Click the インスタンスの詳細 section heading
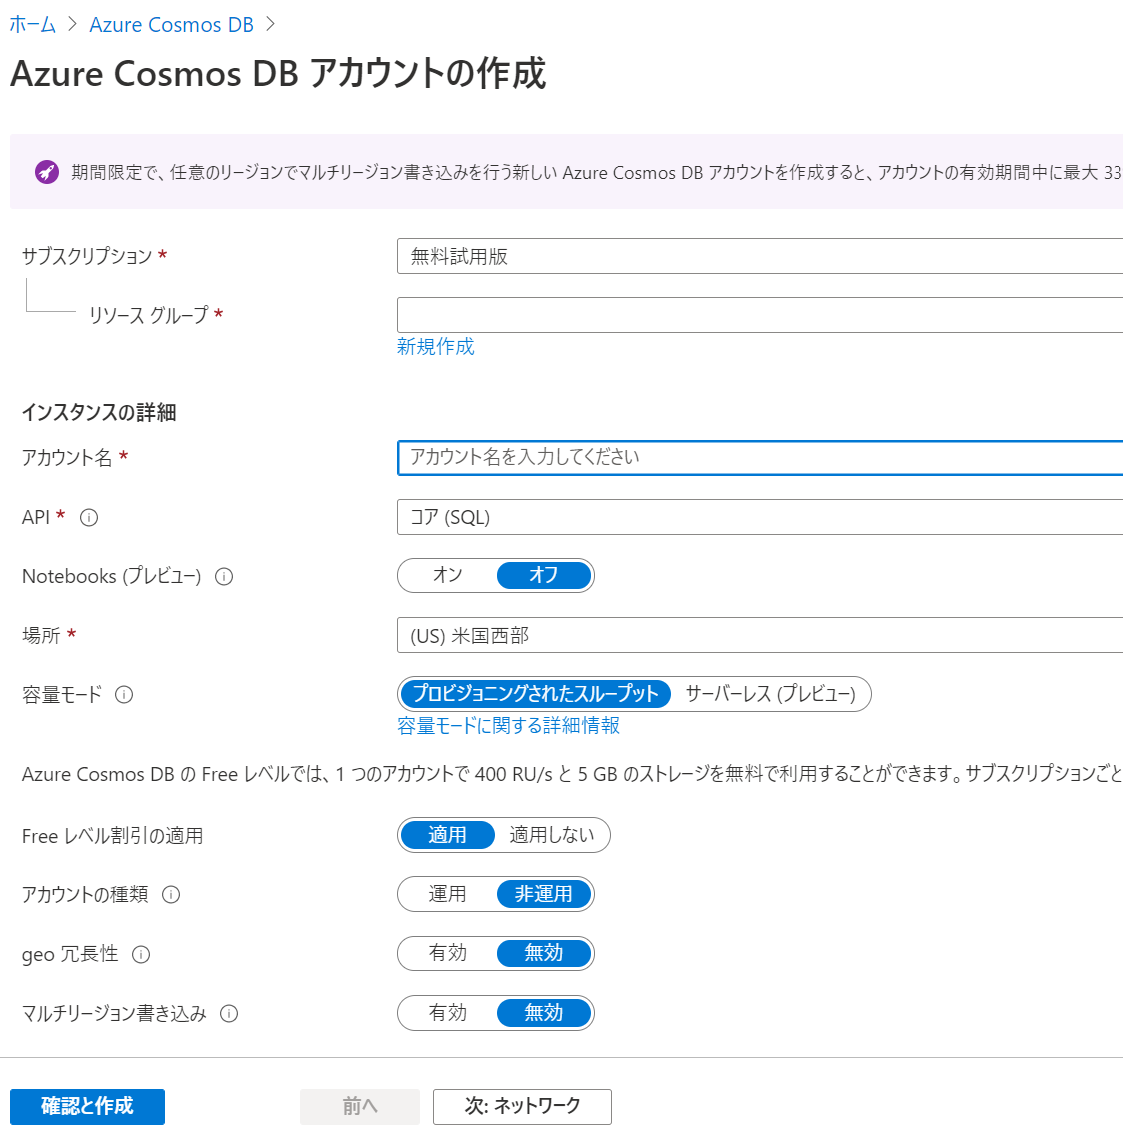Viewport: 1123px width, 1144px height. [99, 413]
